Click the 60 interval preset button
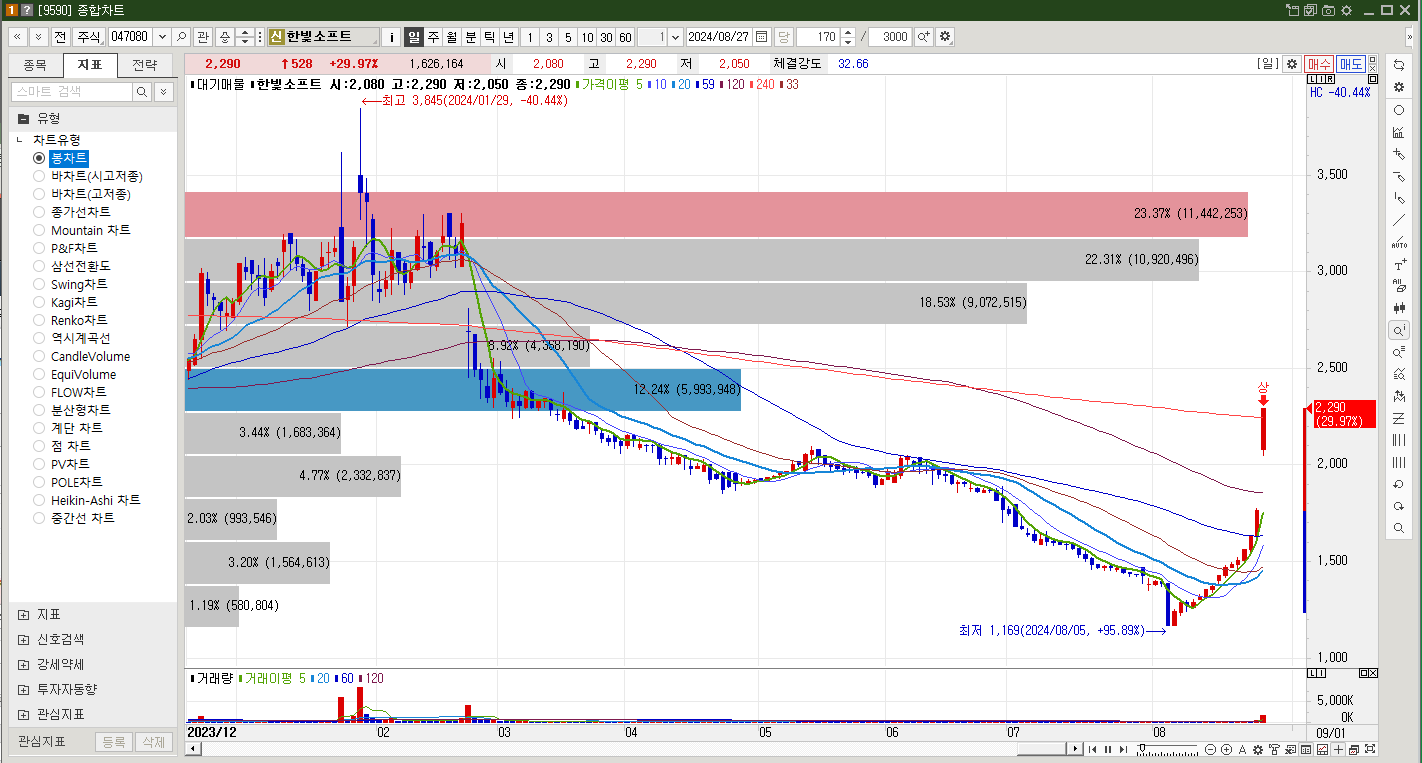The height and width of the screenshot is (763, 1422). 625,36
